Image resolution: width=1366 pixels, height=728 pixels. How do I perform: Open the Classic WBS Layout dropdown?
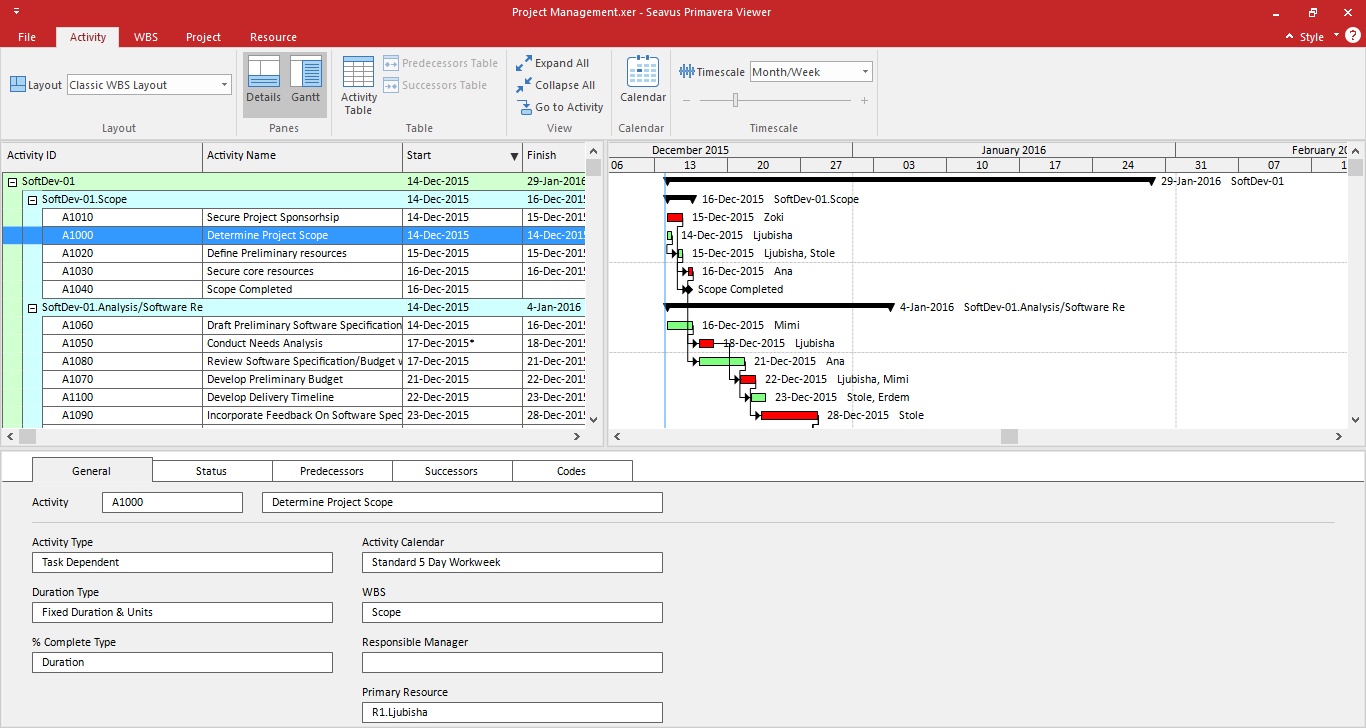224,85
